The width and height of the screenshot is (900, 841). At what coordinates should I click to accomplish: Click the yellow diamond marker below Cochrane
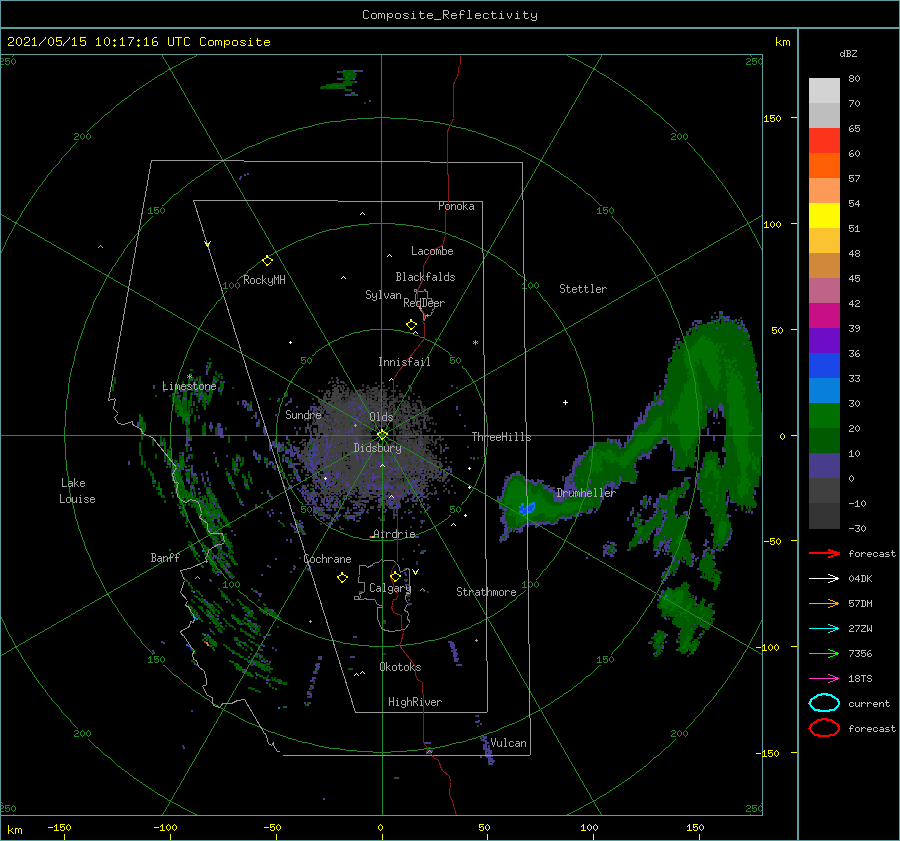tap(342, 578)
